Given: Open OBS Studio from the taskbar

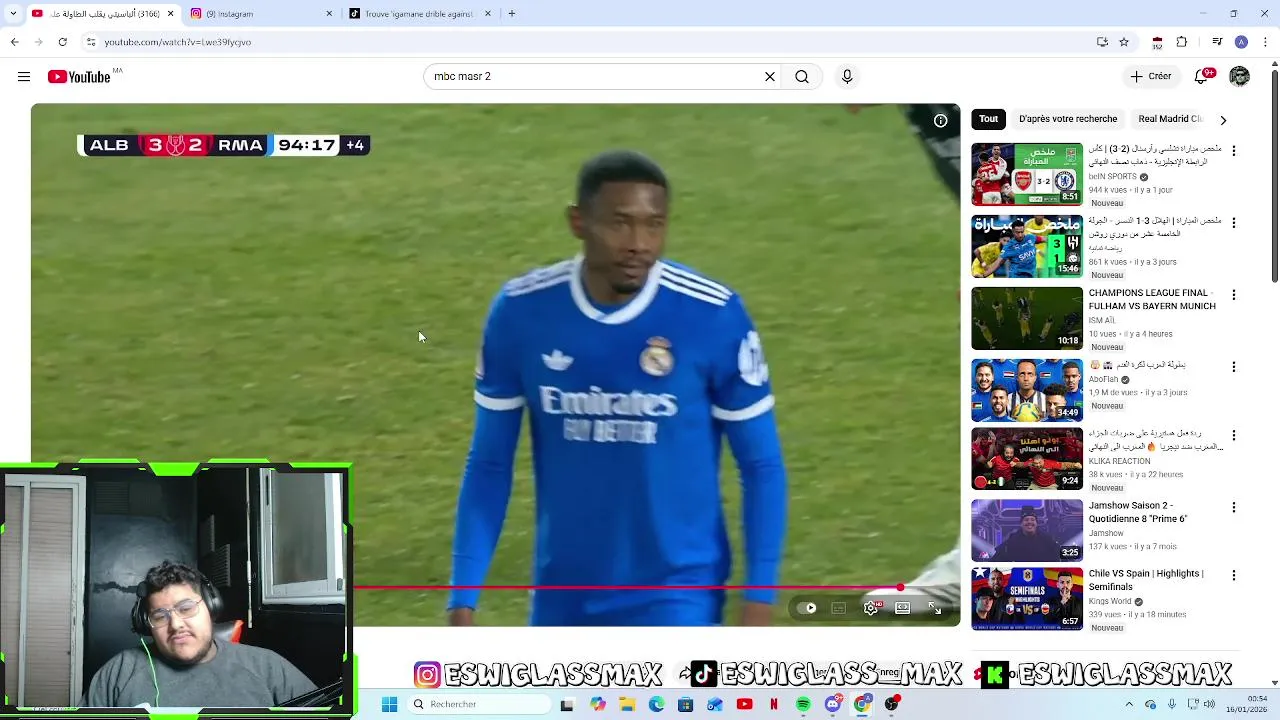Looking at the screenshot, I should coord(891,704).
